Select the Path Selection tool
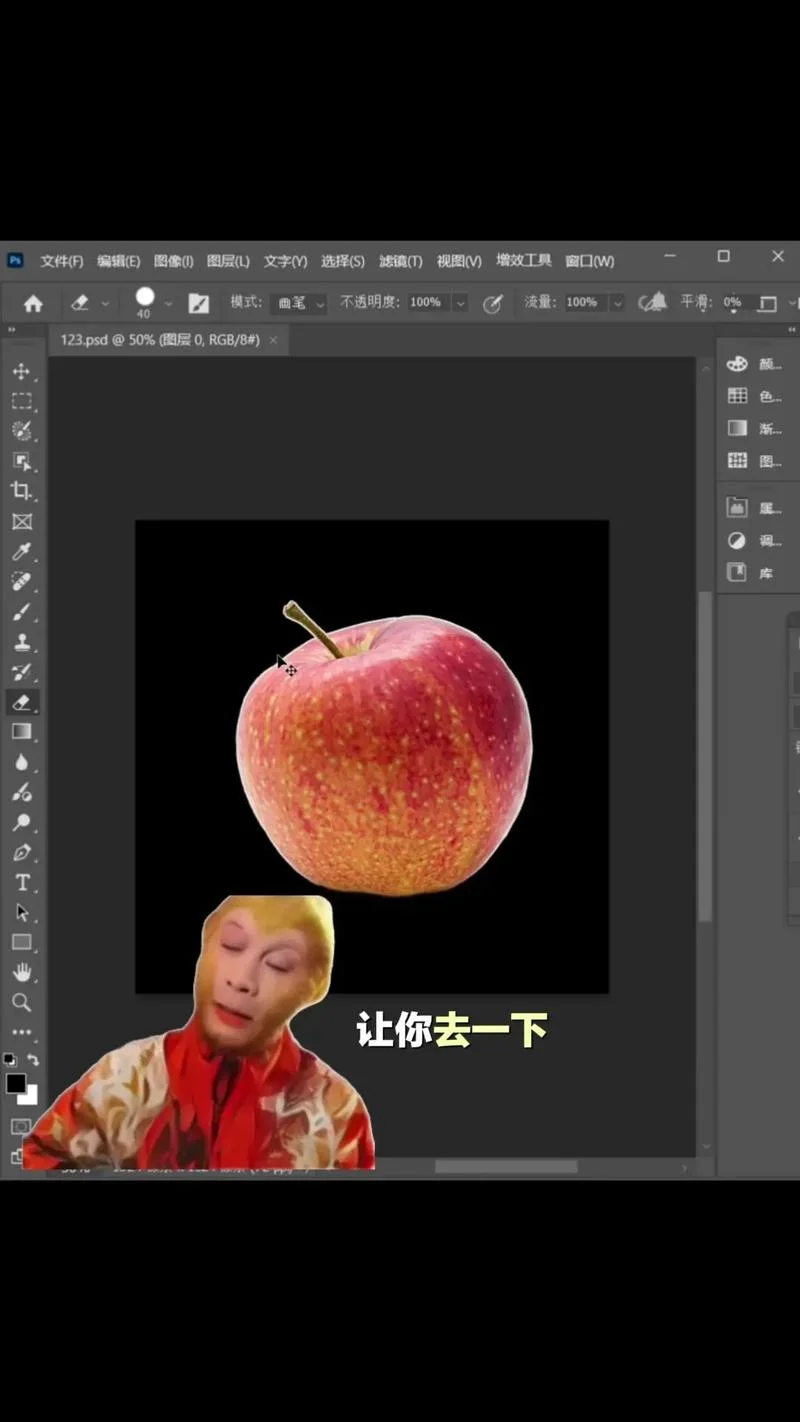 coord(22,912)
